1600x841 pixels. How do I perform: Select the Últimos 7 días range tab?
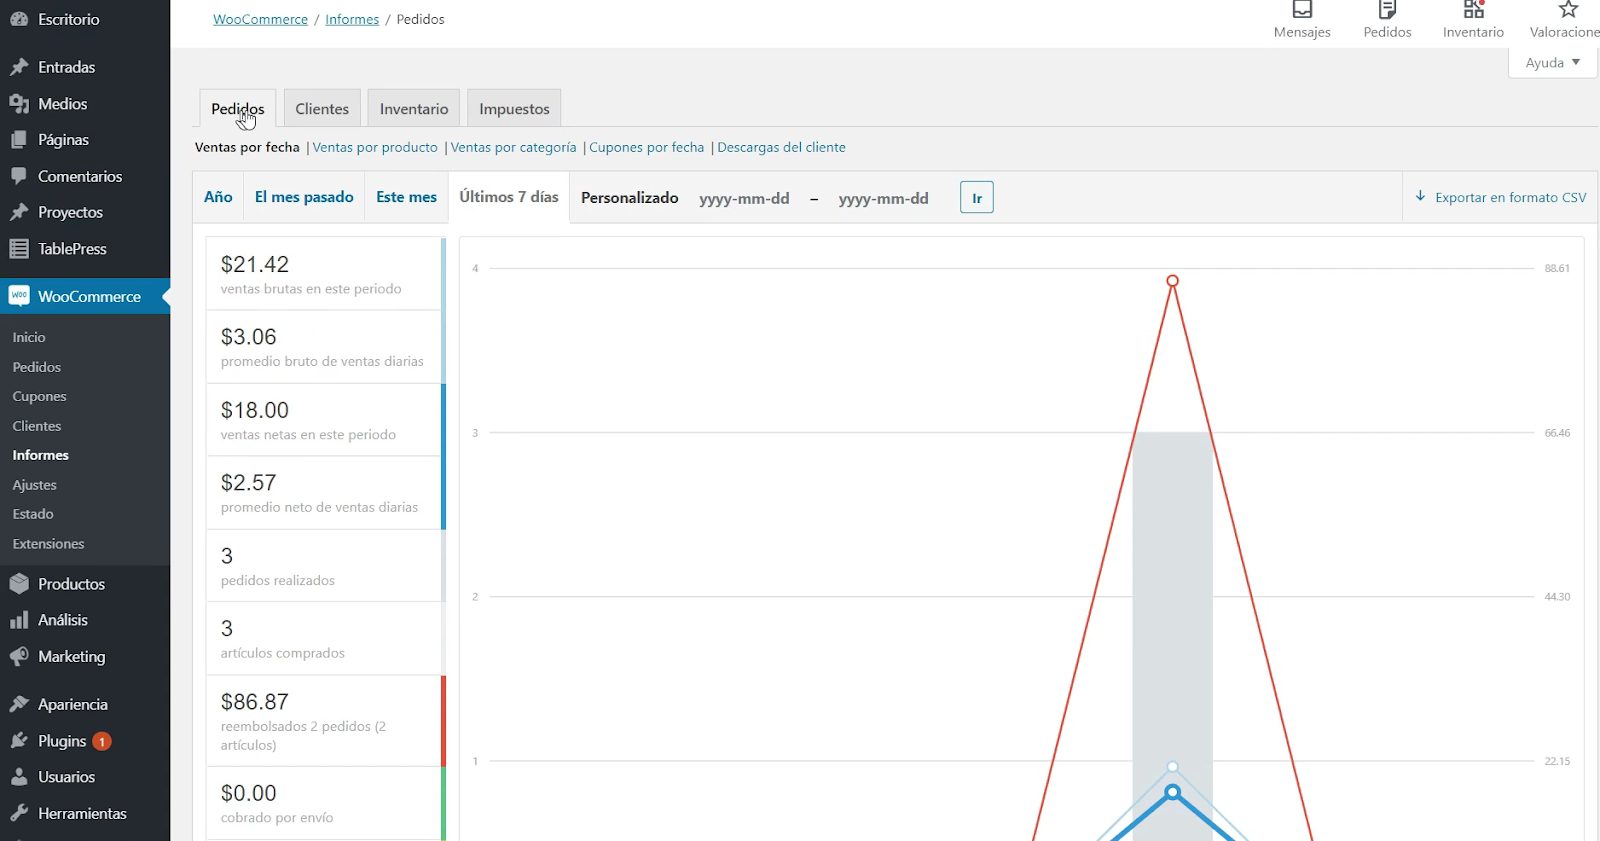click(x=509, y=197)
